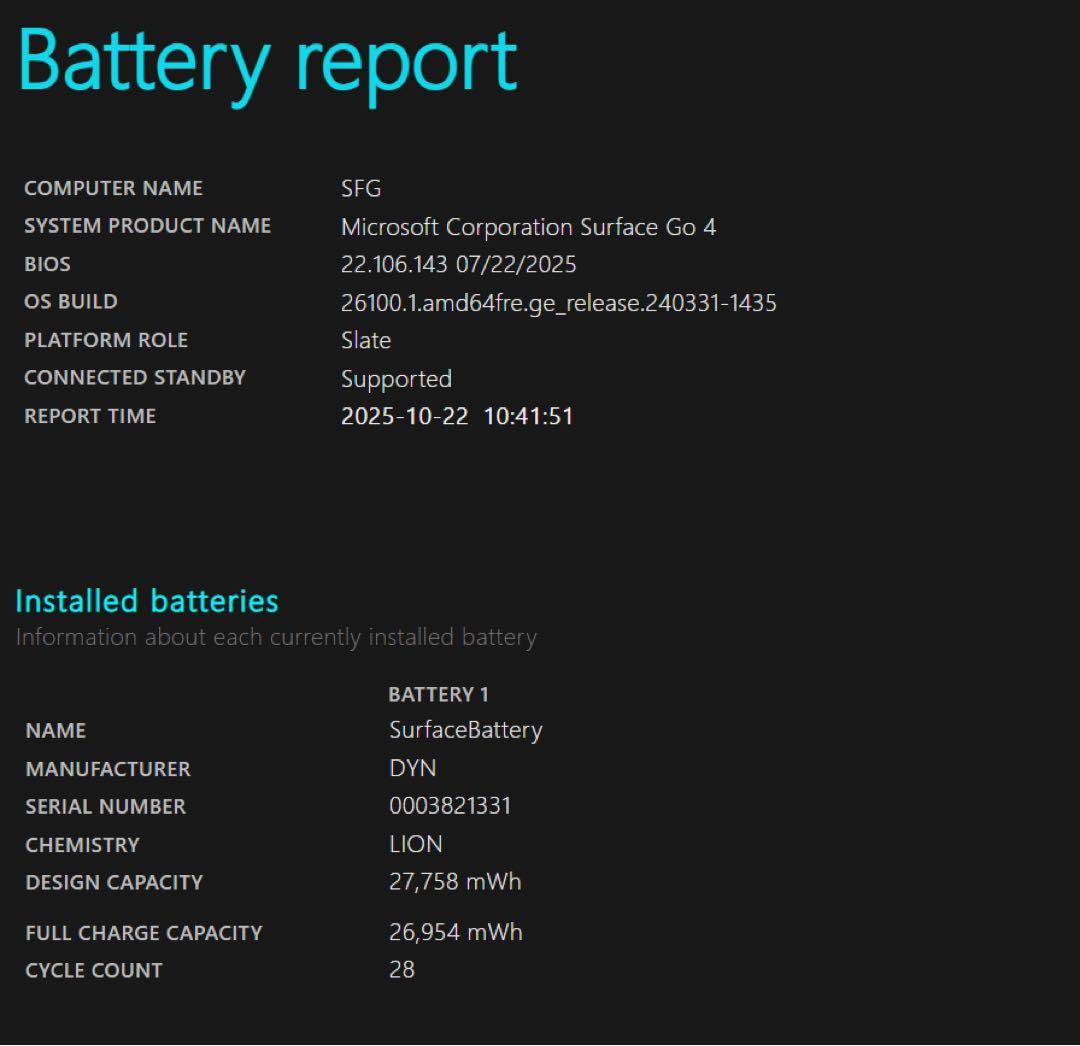Image resolution: width=1080 pixels, height=1046 pixels.
Task: Select the Slate platform role value
Action: click(364, 341)
